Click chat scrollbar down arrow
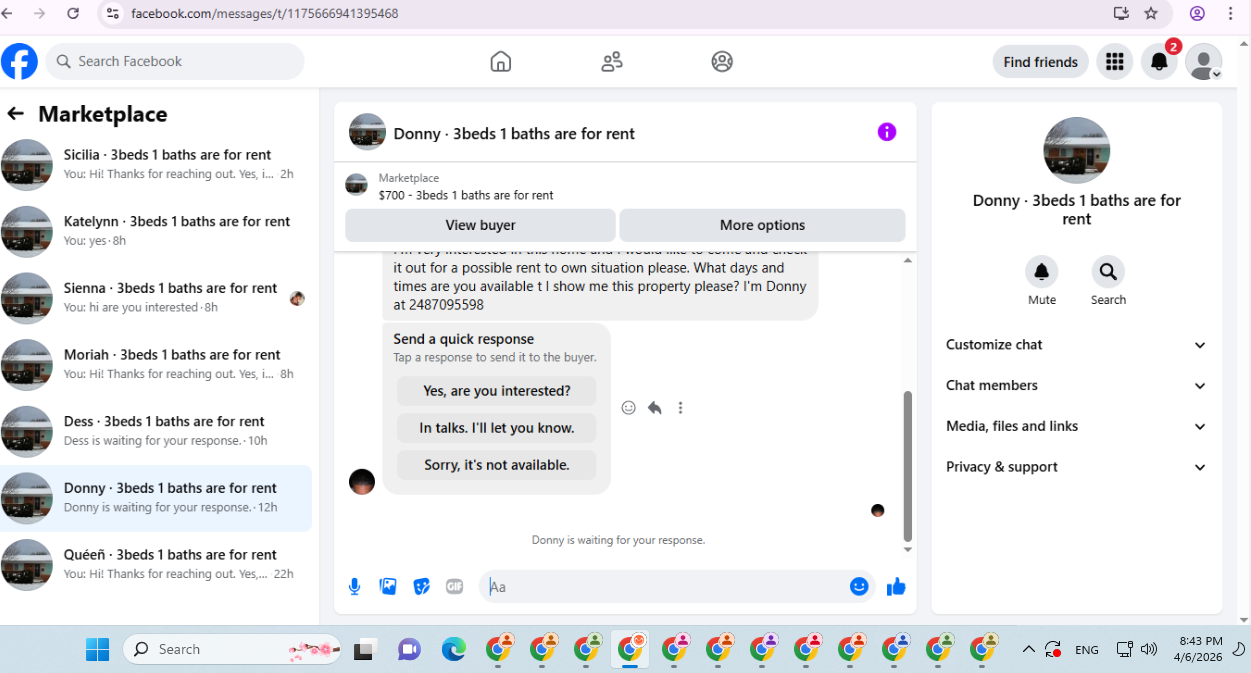This screenshot has width=1251, height=673. pyautogui.click(x=908, y=549)
